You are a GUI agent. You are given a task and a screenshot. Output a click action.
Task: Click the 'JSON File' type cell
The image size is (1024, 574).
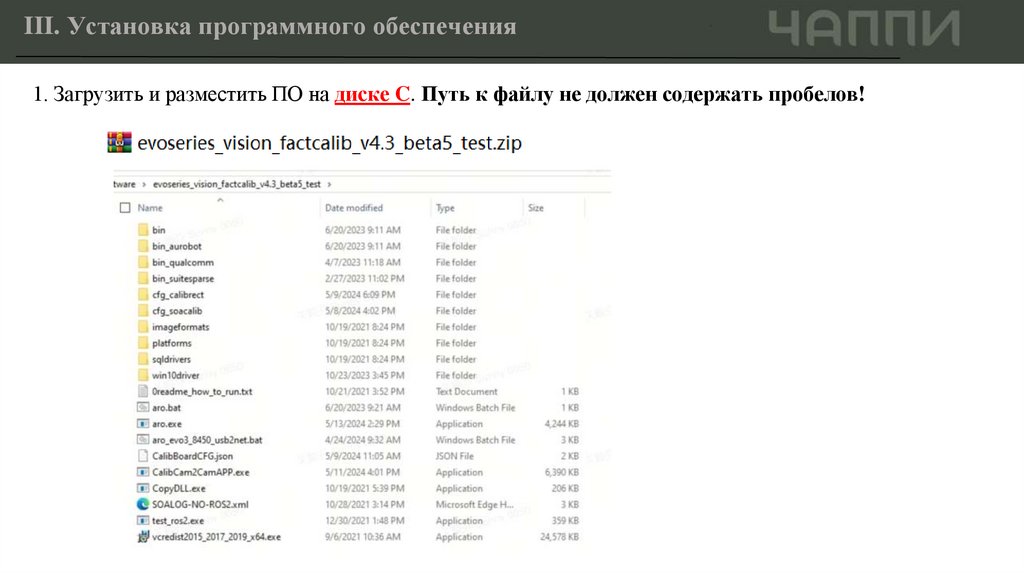click(x=455, y=456)
